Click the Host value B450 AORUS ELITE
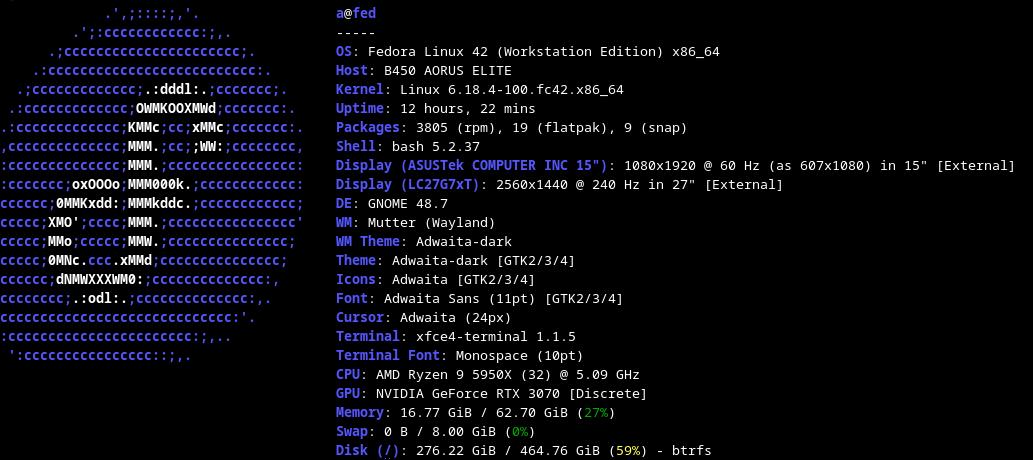1033x460 pixels. click(x=448, y=71)
